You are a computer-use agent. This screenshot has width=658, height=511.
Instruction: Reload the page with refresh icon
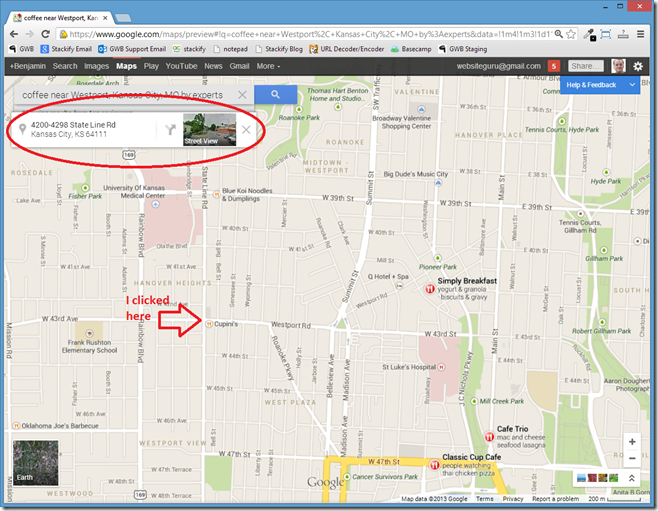click(x=45, y=34)
